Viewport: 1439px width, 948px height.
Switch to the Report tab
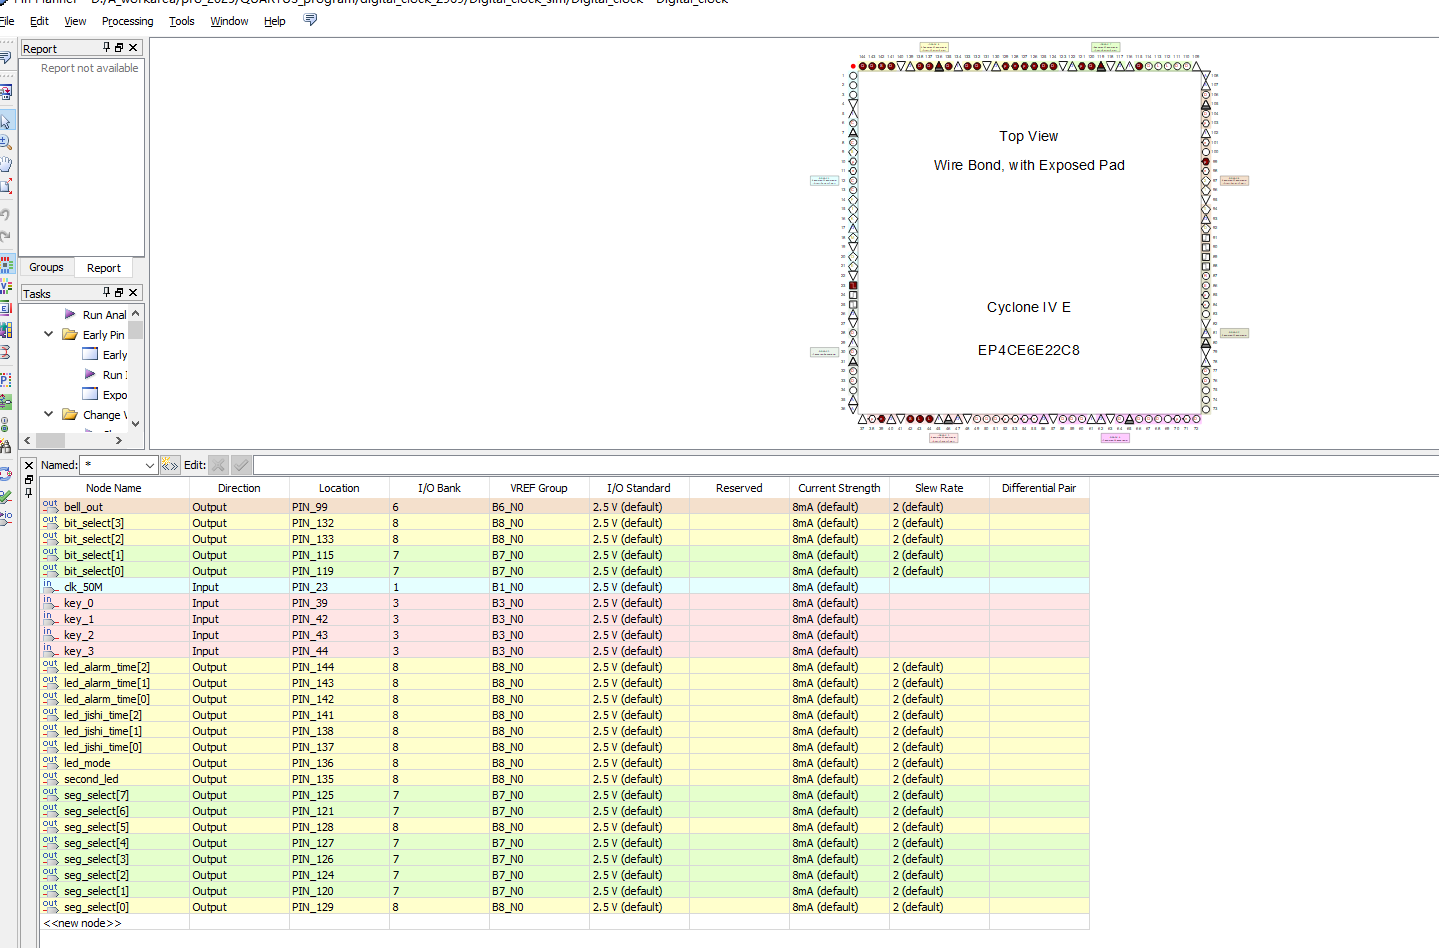(104, 268)
